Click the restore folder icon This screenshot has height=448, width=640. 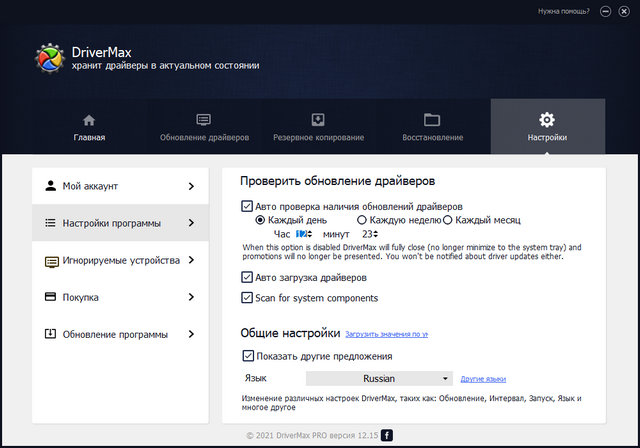point(432,120)
